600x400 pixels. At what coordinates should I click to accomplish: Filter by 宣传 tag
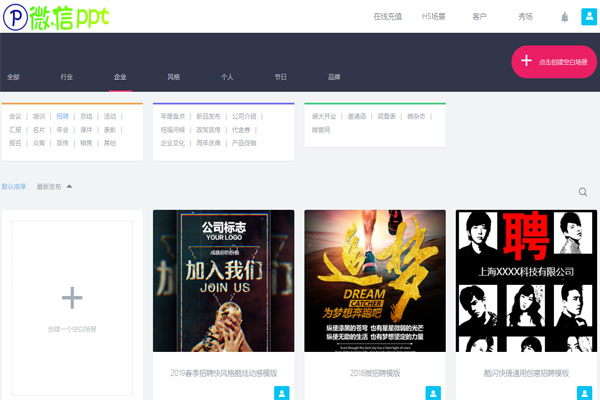click(x=63, y=143)
